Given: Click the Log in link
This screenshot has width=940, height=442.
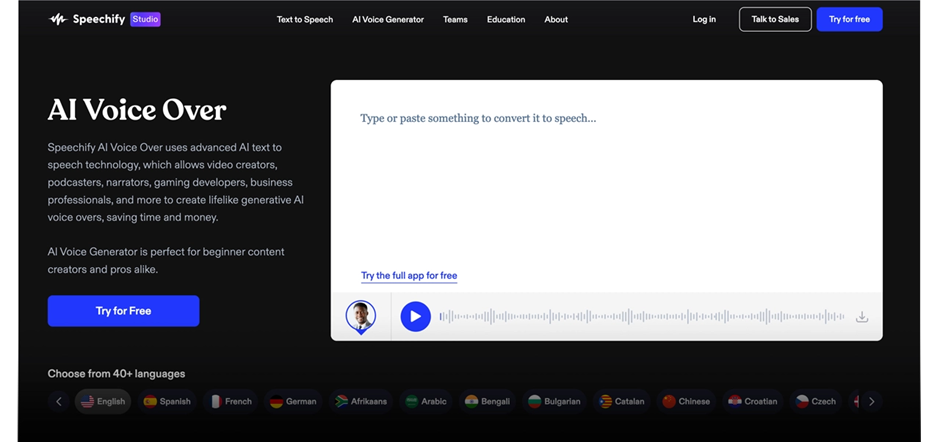Looking at the screenshot, I should click(x=704, y=19).
